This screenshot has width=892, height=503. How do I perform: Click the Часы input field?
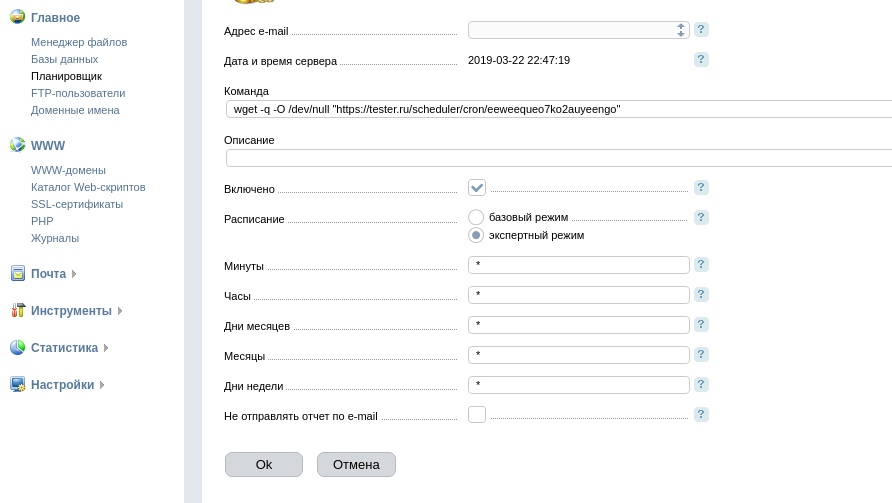click(578, 295)
